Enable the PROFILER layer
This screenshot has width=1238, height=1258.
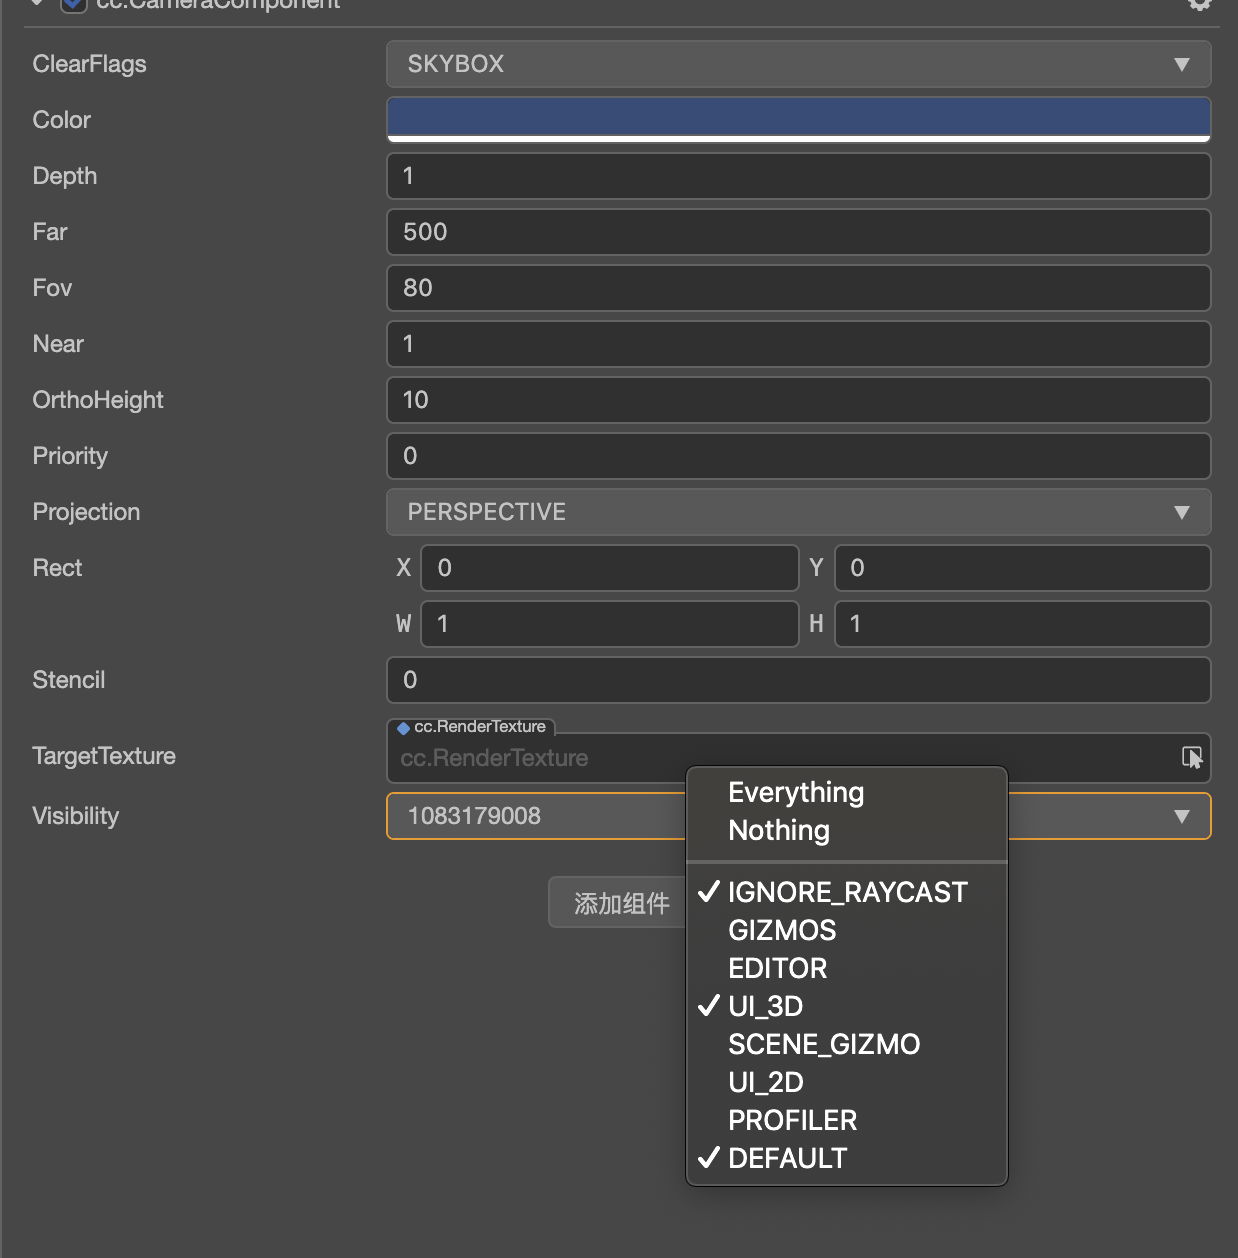[x=792, y=1120]
